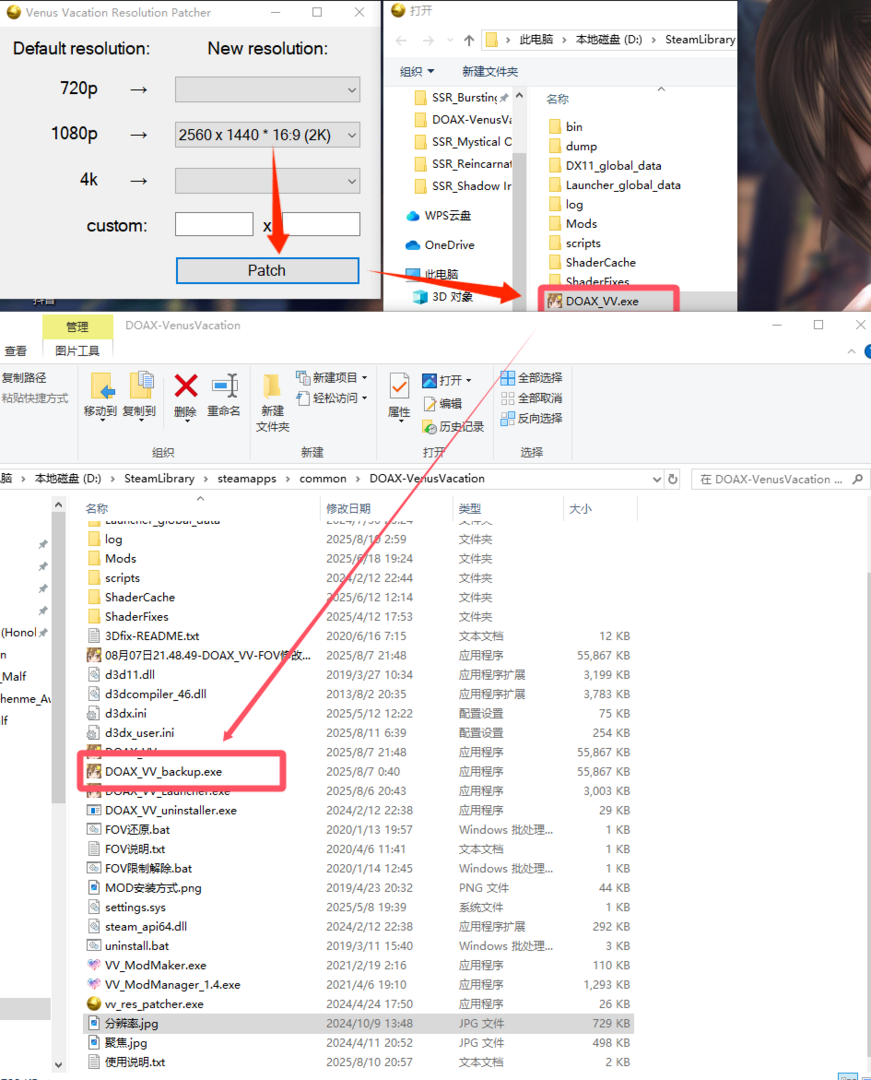The height and width of the screenshot is (1080, 871).
Task: Click common in the Explorer address path
Action: pos(323,478)
